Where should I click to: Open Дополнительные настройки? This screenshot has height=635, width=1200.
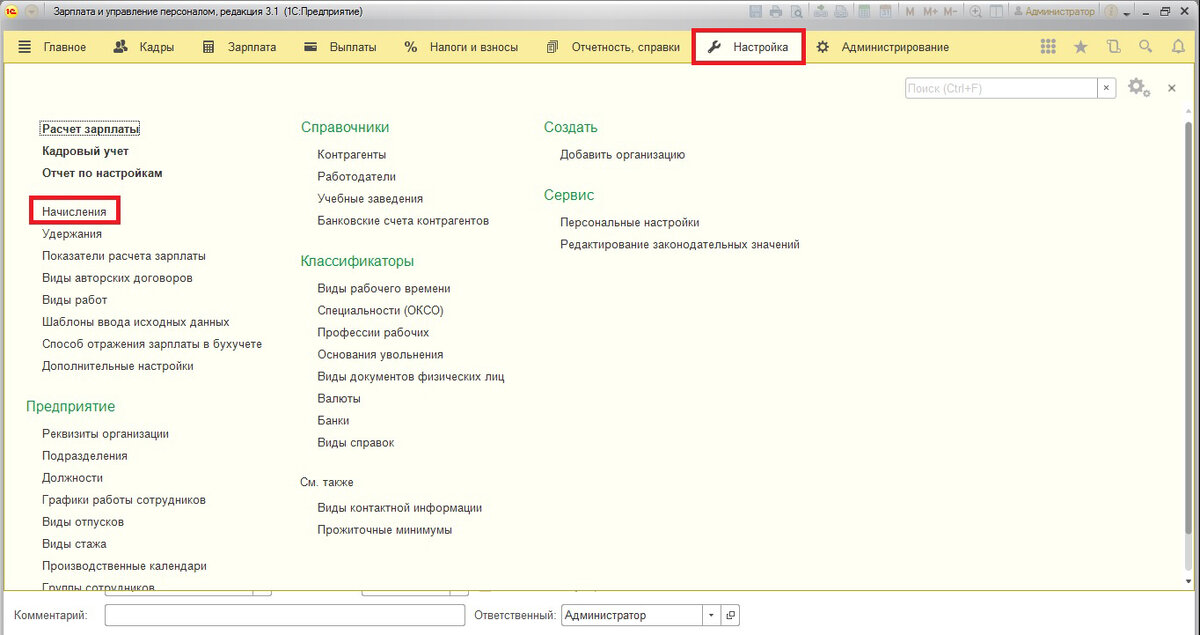(118, 366)
